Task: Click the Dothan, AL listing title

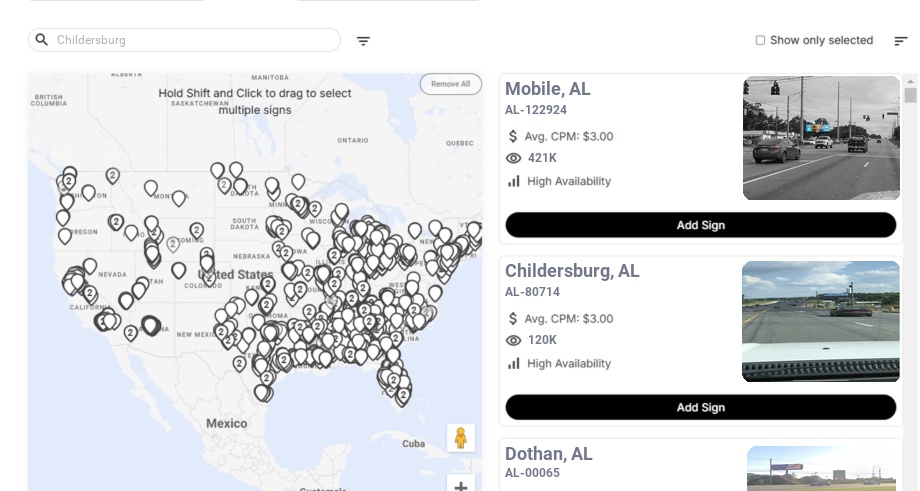Action: 549,454
